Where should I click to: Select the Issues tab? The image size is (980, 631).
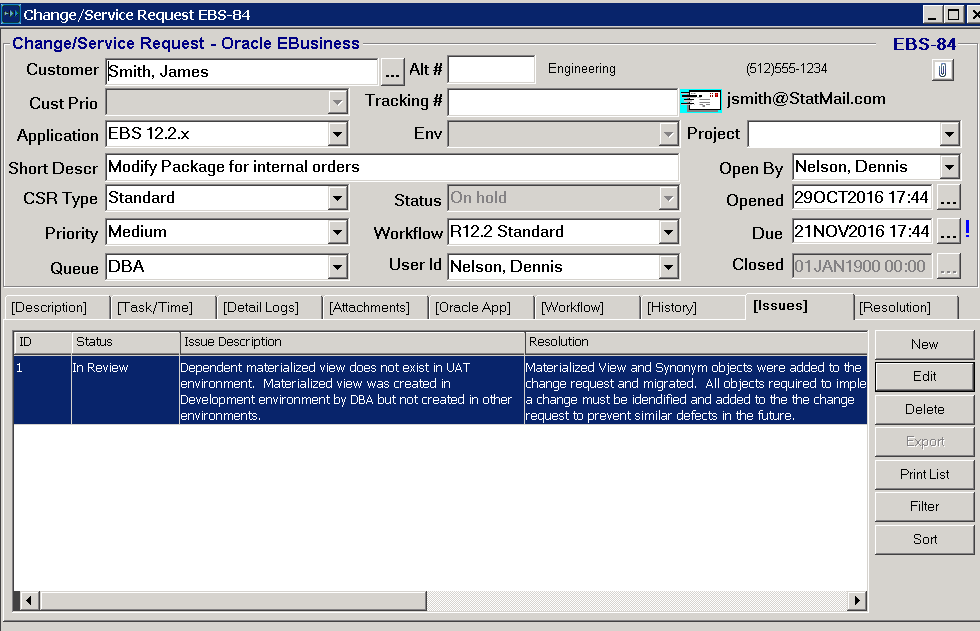point(799,306)
